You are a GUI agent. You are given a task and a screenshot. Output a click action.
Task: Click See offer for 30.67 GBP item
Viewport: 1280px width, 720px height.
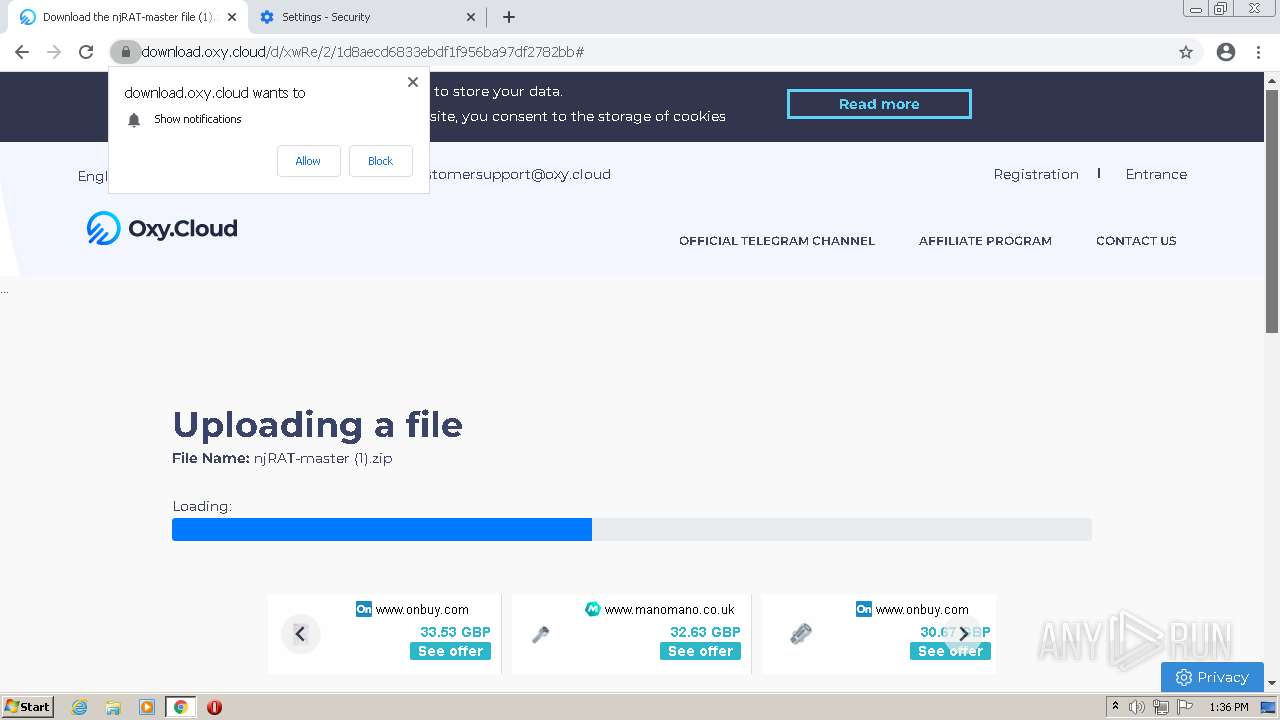[x=950, y=651]
